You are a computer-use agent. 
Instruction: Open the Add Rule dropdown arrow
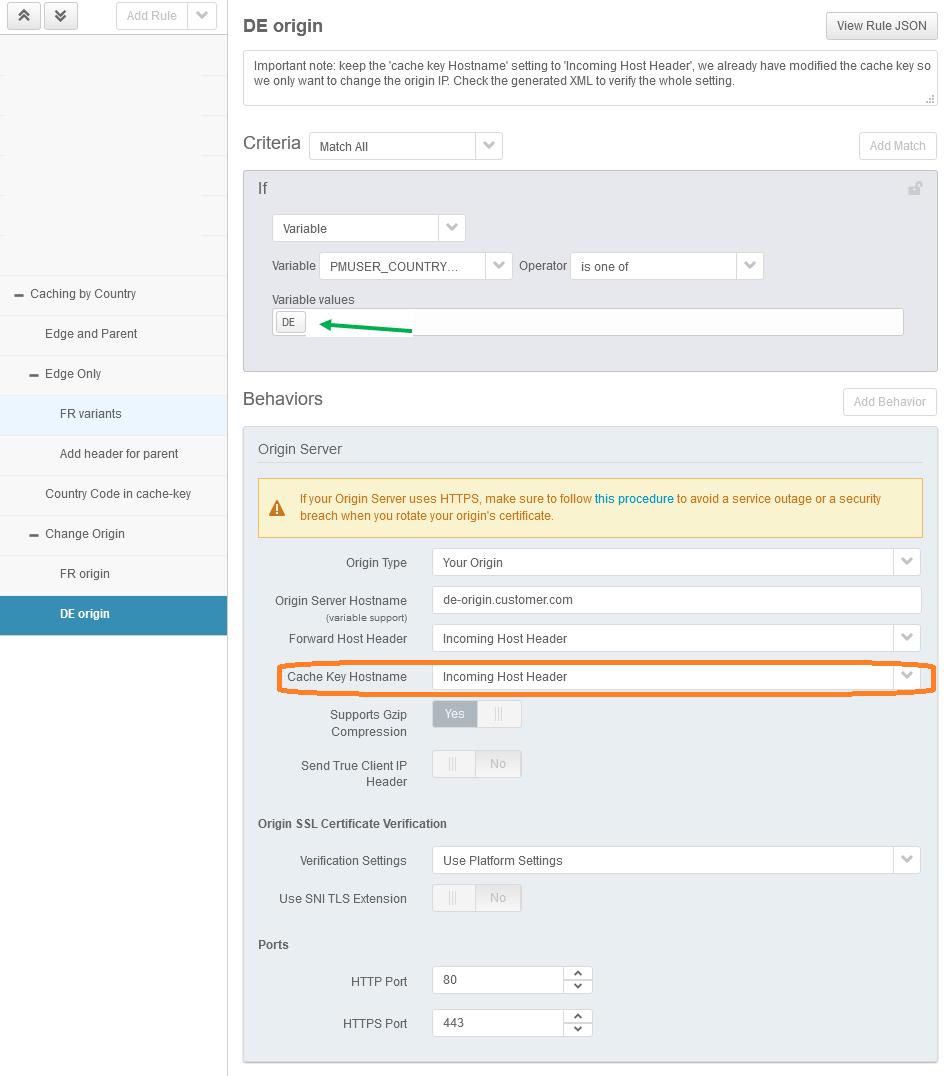coord(202,16)
